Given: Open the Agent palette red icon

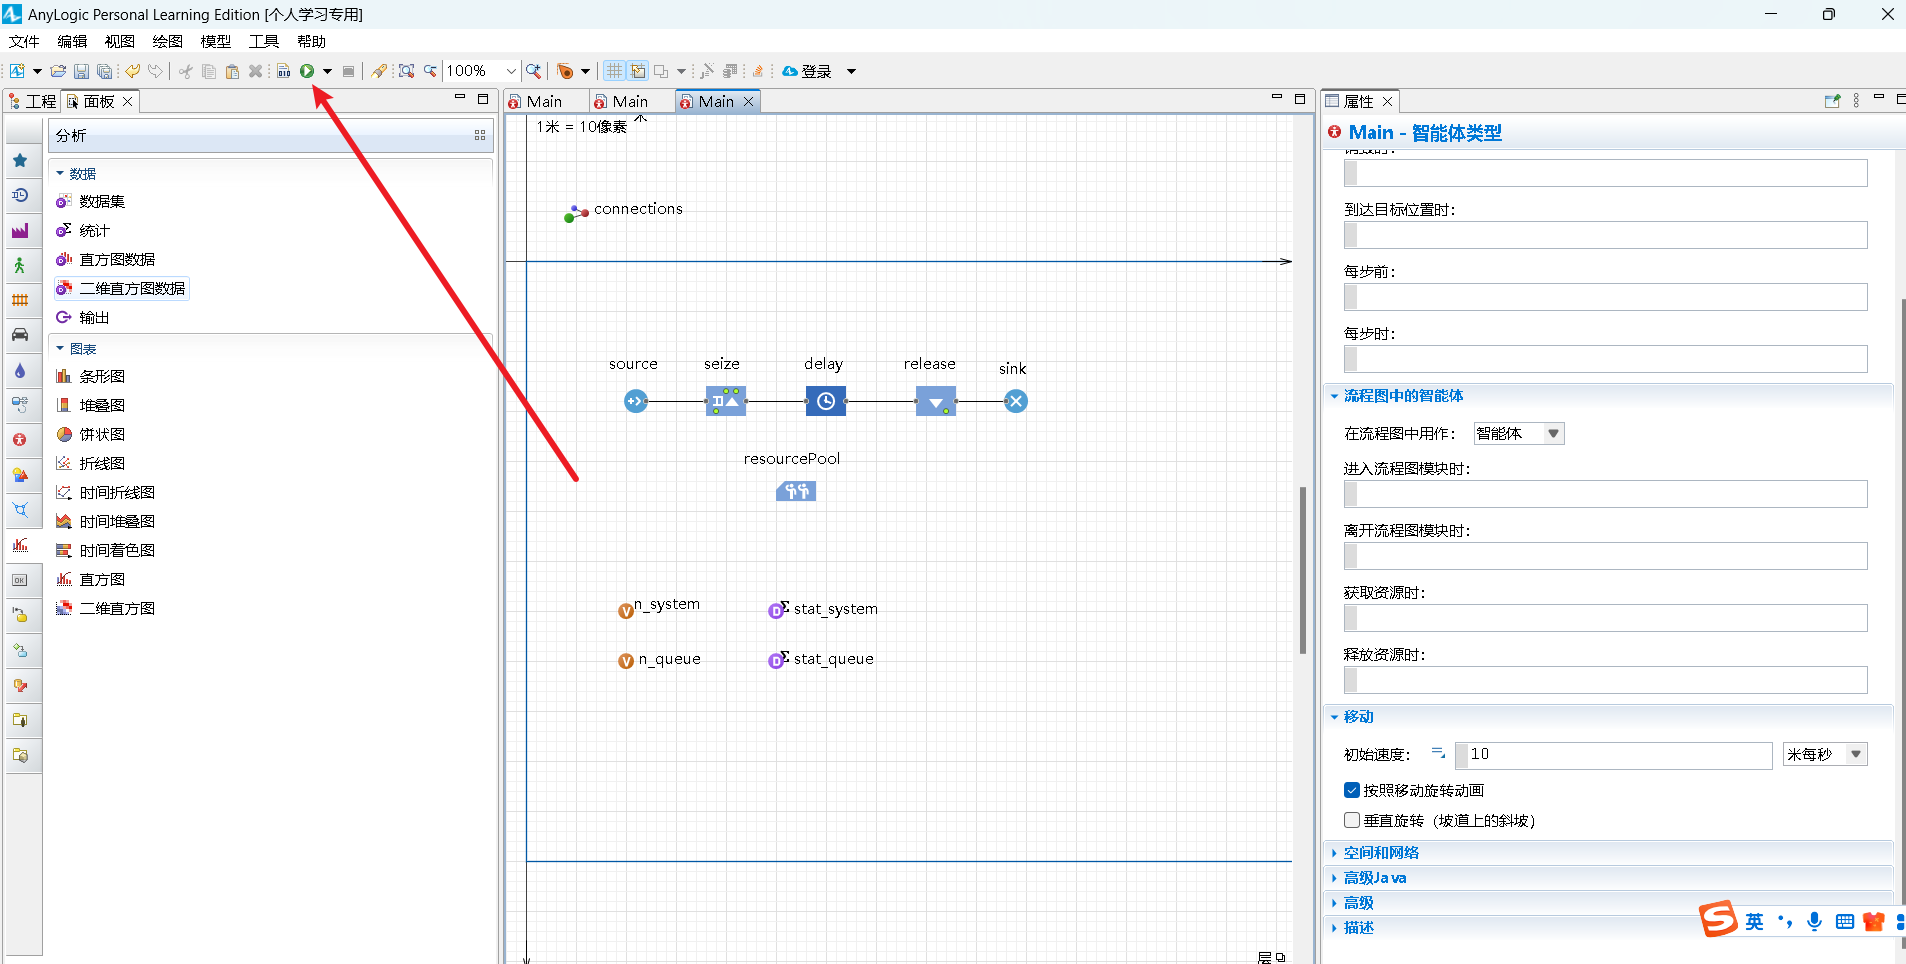Looking at the screenshot, I should click(20, 440).
